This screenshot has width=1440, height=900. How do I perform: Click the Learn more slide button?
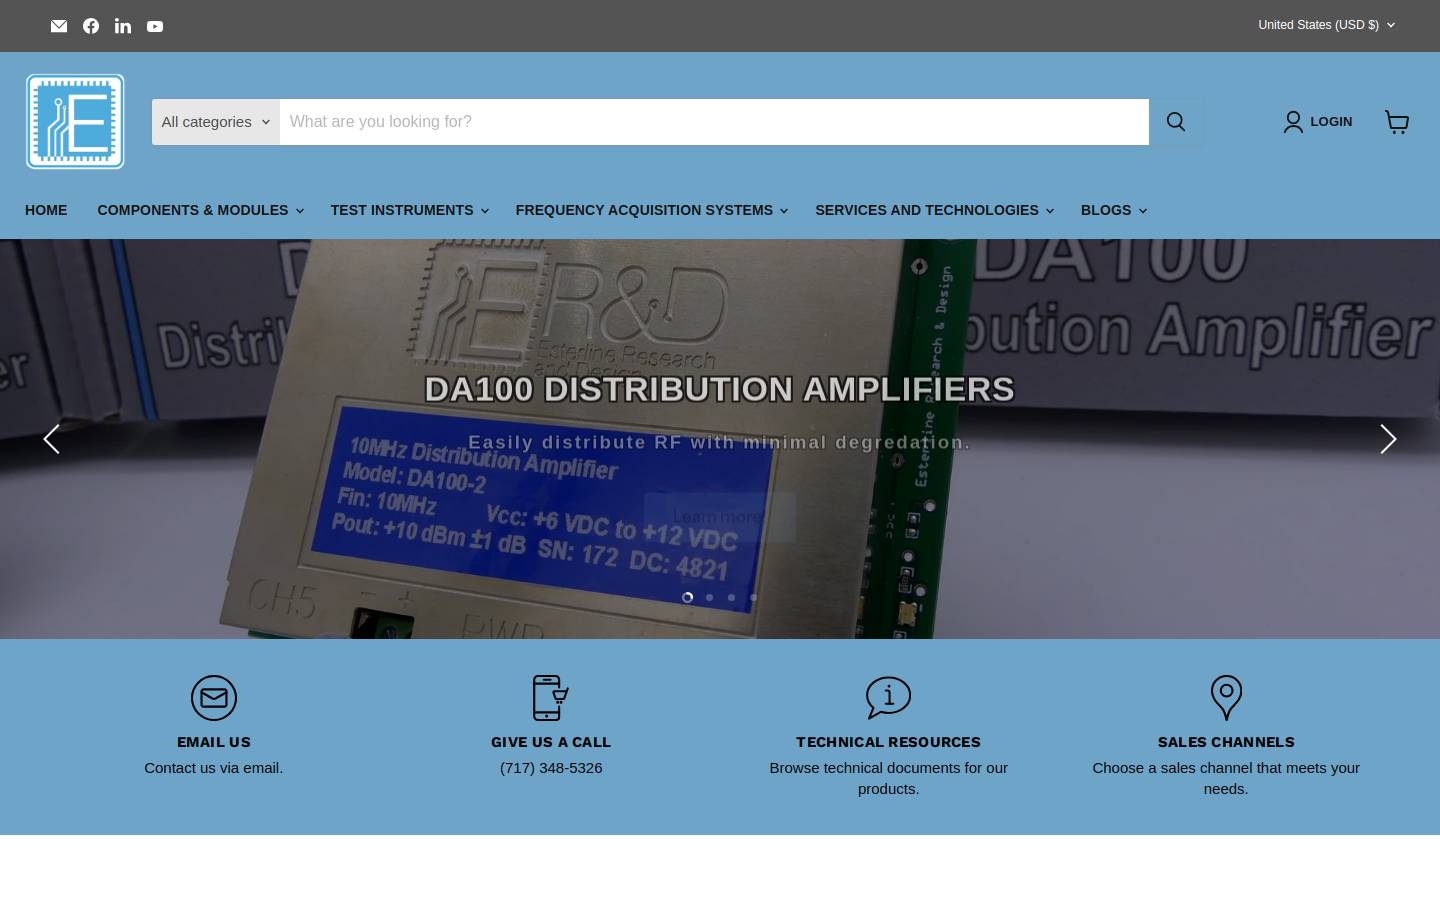click(720, 517)
